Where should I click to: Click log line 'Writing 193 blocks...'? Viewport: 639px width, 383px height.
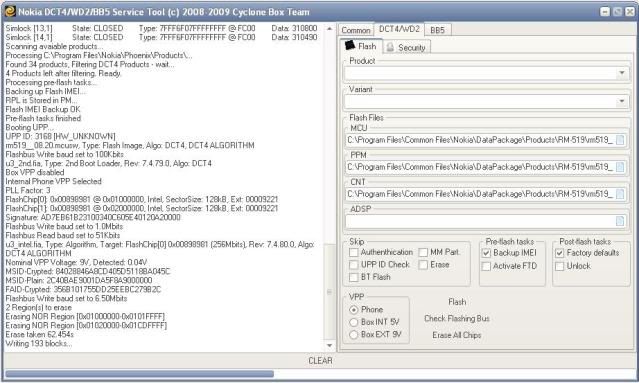(x=39, y=344)
